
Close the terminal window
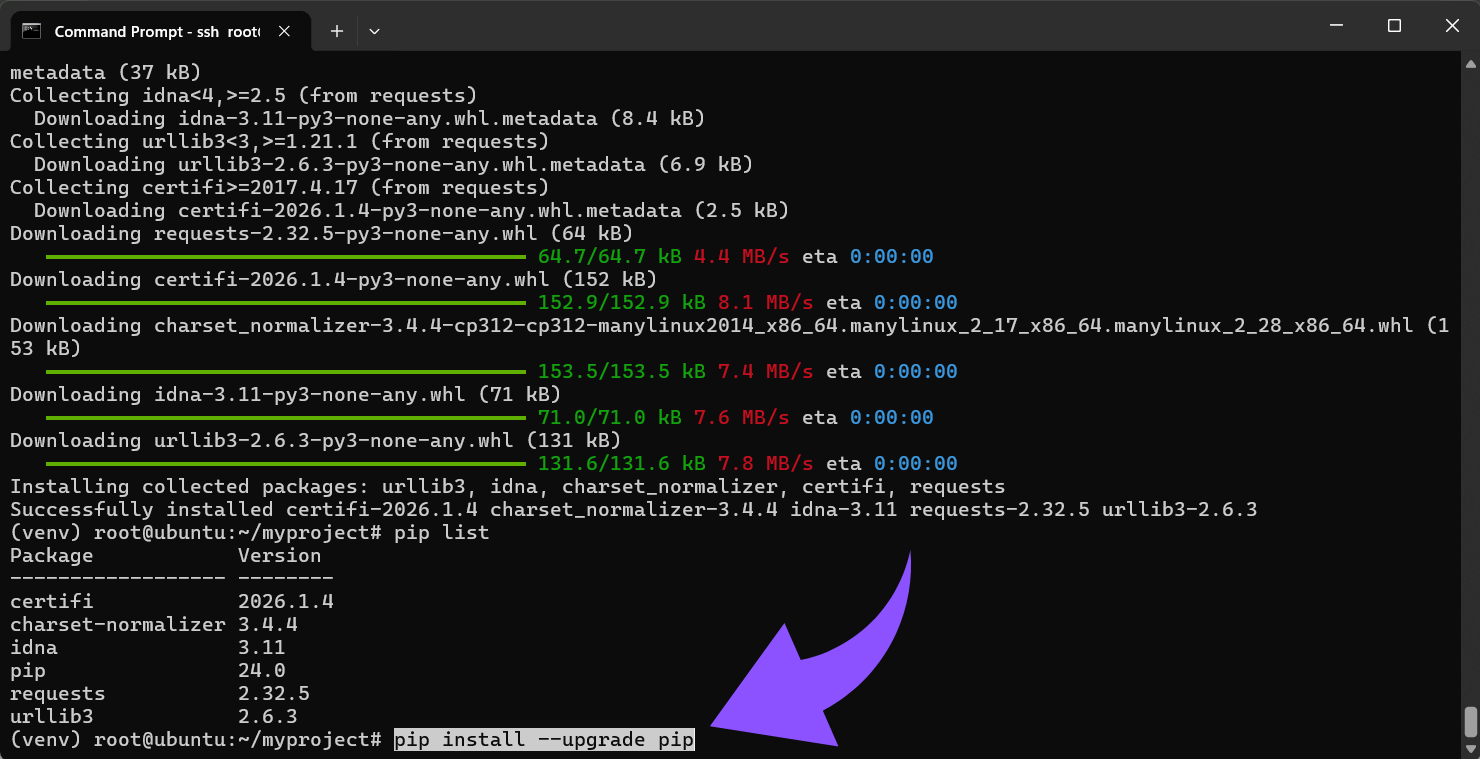pos(1451,26)
